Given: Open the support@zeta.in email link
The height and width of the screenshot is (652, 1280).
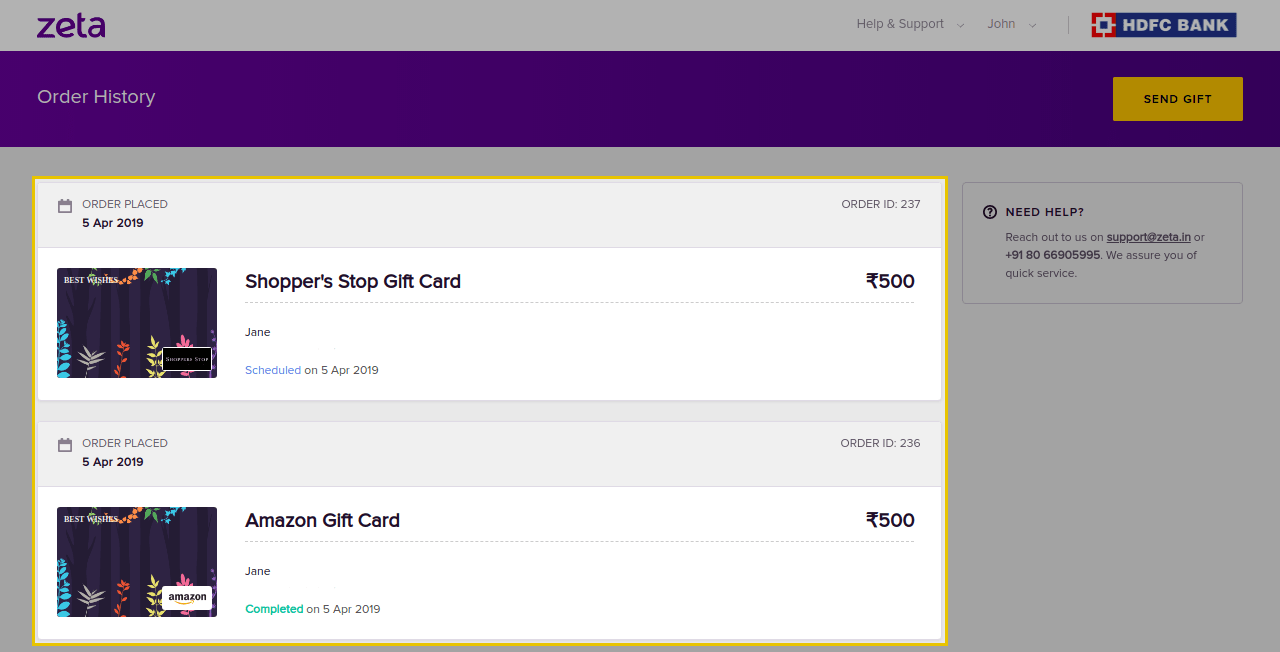Looking at the screenshot, I should point(1148,237).
